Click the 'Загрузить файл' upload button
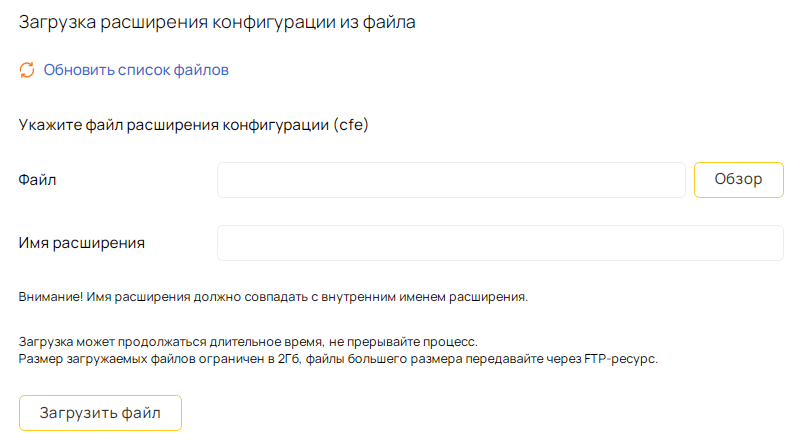The width and height of the screenshot is (812, 444). (100, 413)
